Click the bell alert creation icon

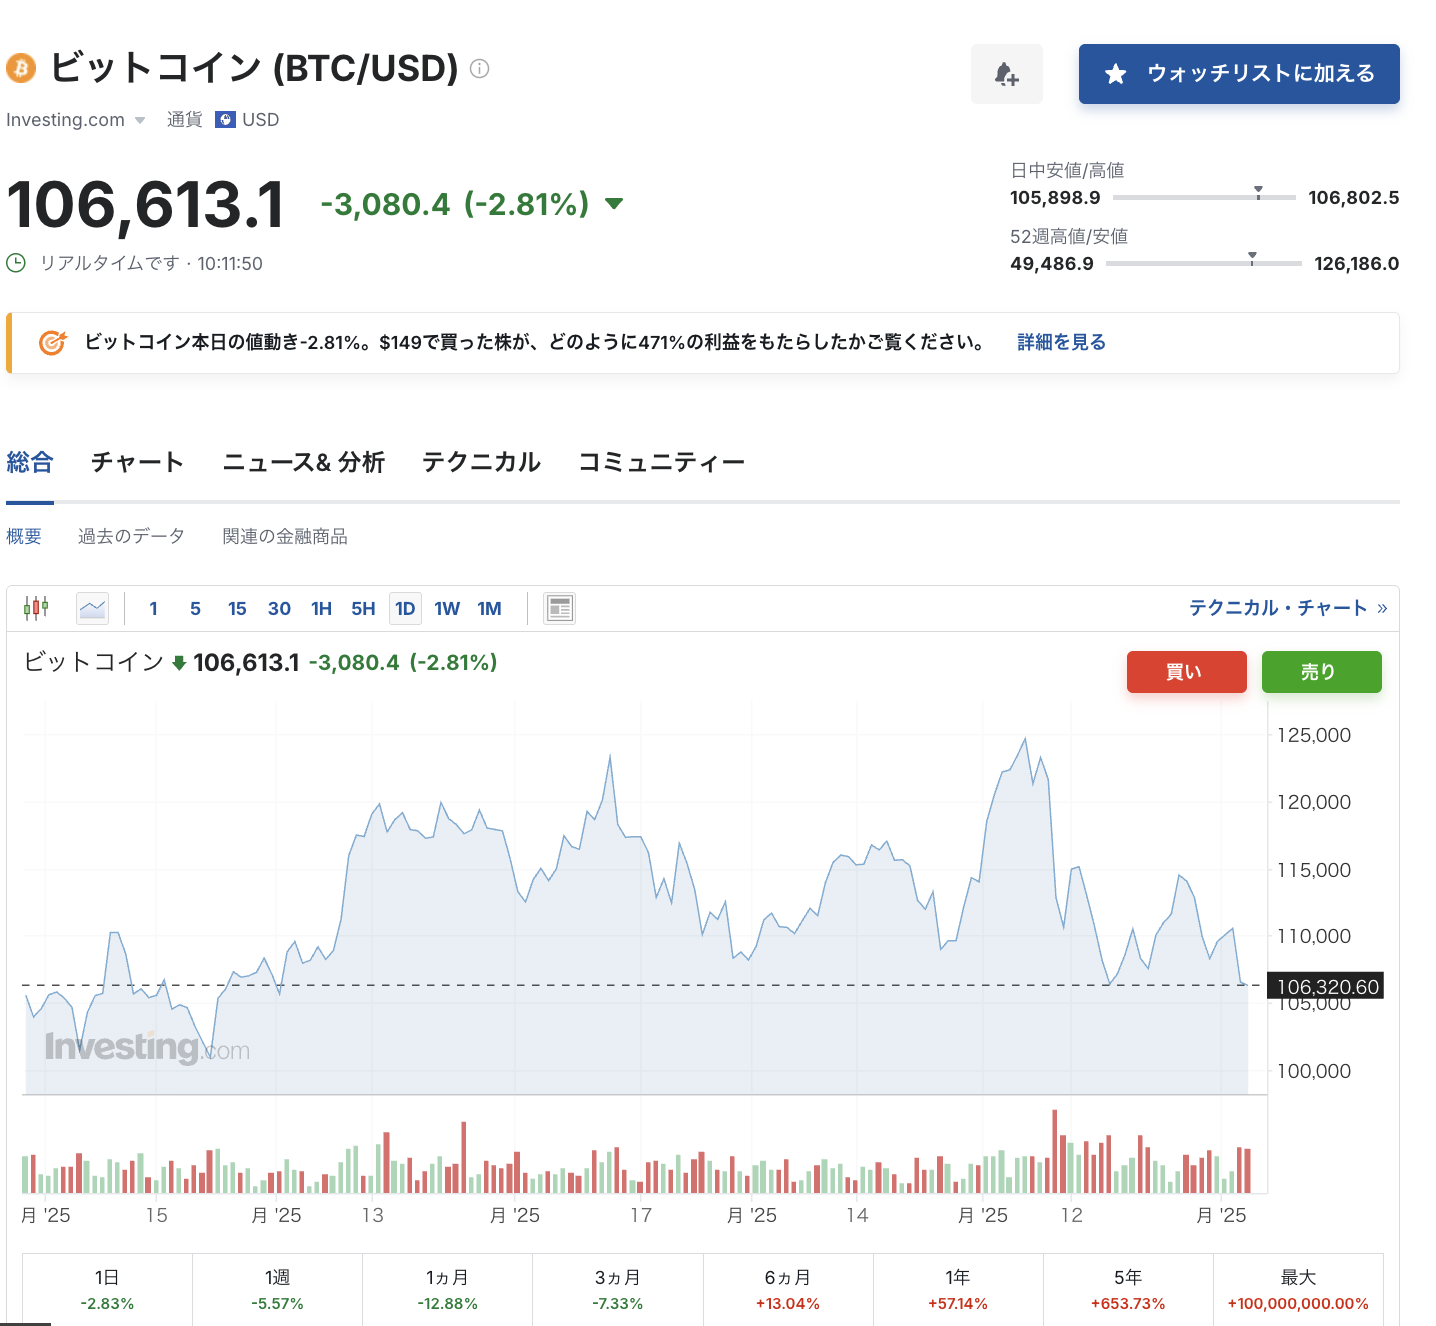pyautogui.click(x=1006, y=74)
